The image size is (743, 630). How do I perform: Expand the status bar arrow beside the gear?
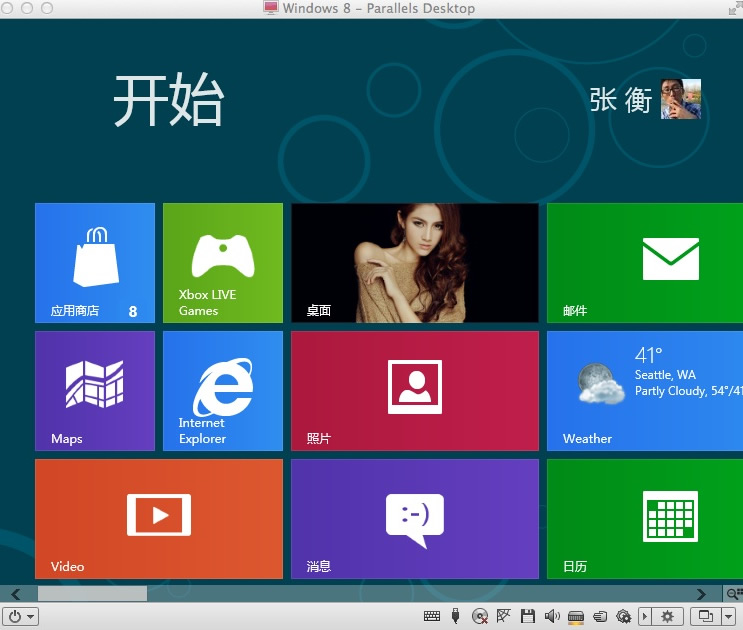(x=644, y=617)
